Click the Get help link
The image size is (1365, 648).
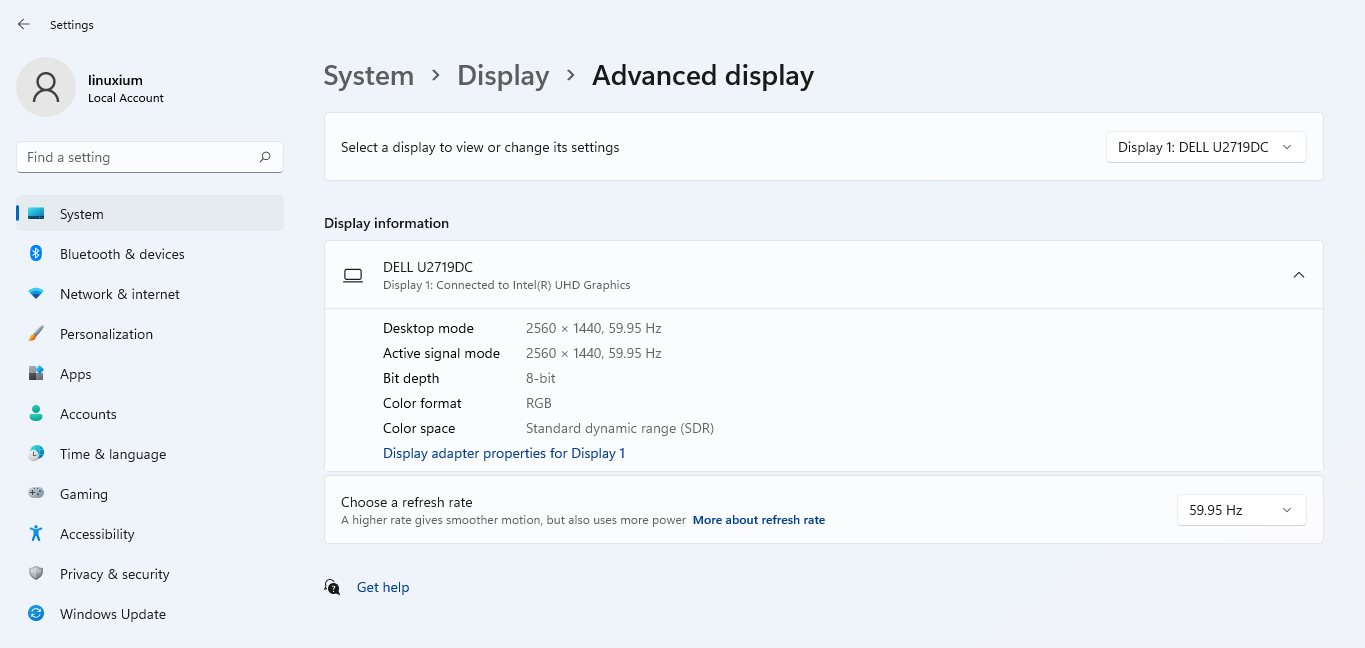[x=383, y=587]
